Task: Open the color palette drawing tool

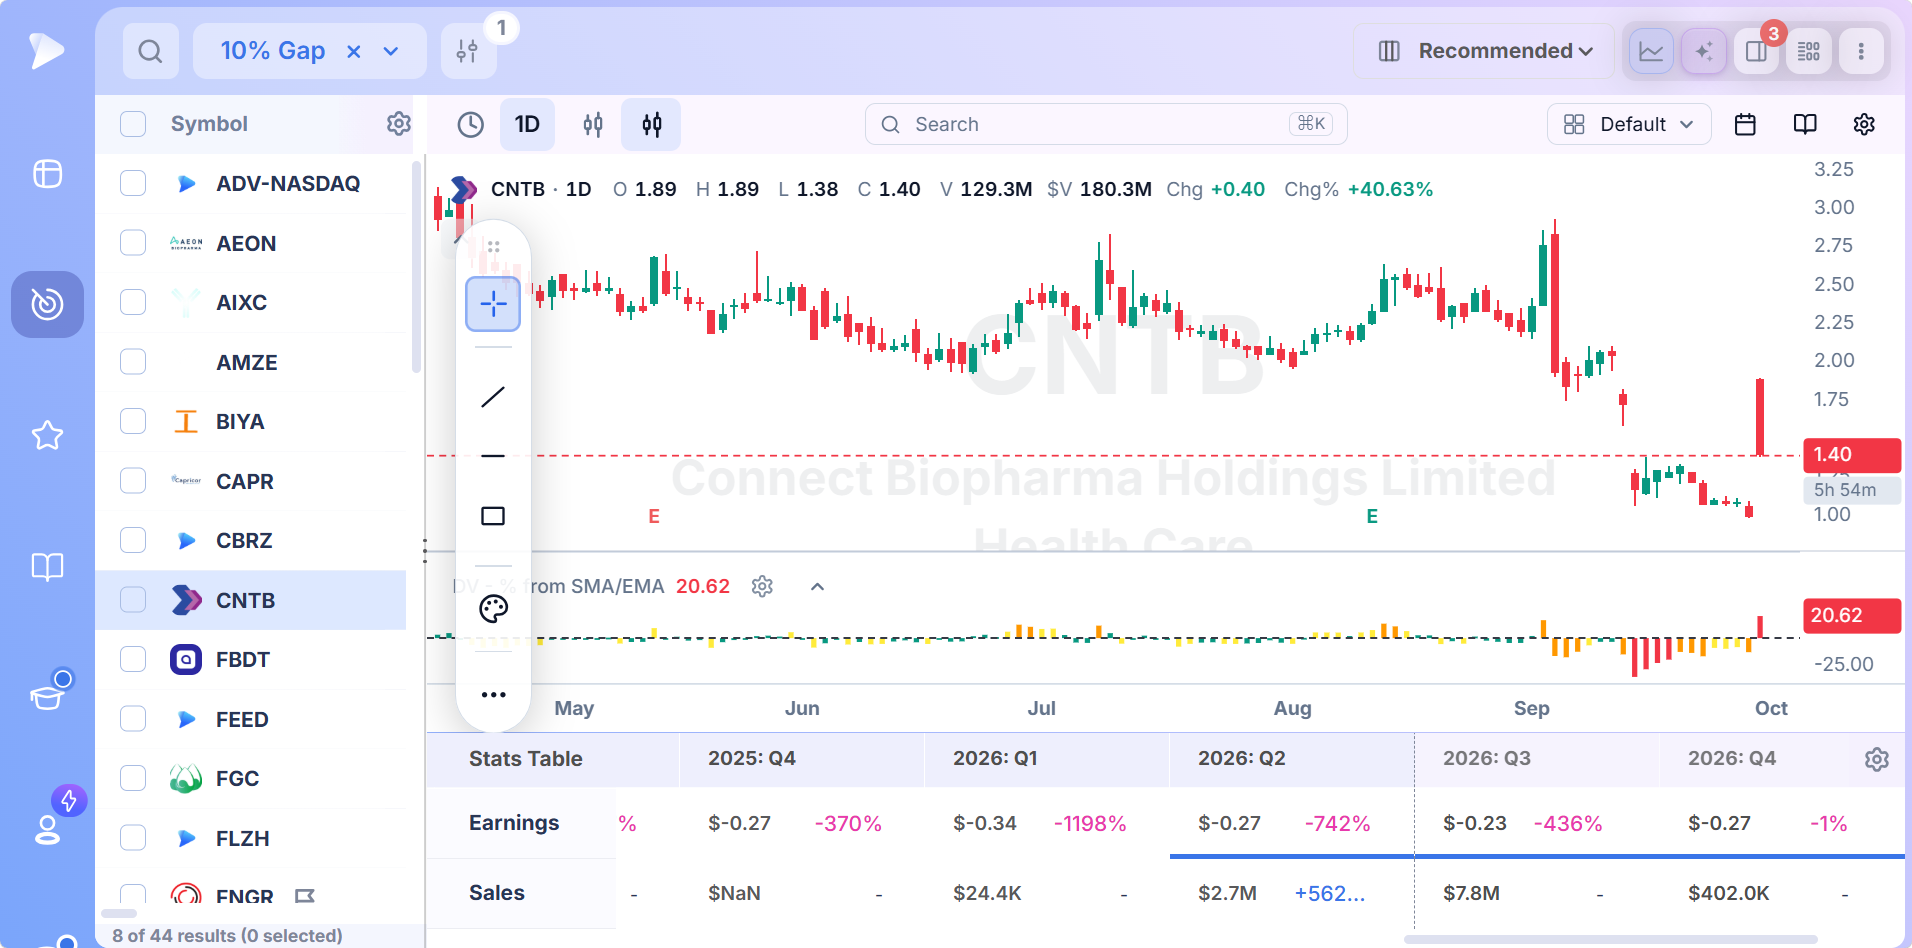Action: [x=494, y=609]
